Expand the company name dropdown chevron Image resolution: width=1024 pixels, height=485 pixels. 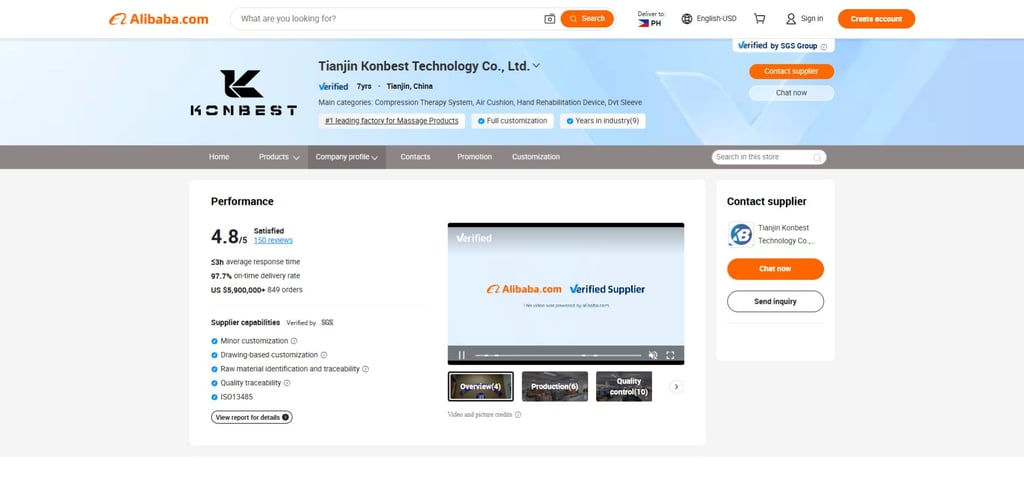point(536,66)
